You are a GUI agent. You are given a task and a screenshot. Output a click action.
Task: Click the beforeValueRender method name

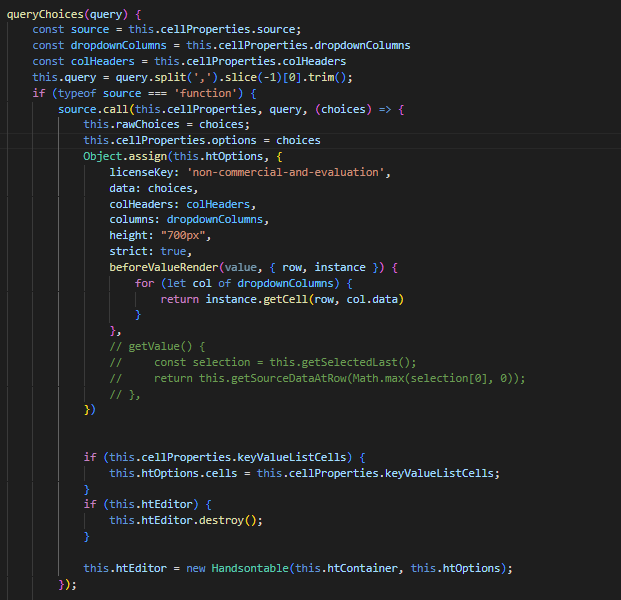164,267
